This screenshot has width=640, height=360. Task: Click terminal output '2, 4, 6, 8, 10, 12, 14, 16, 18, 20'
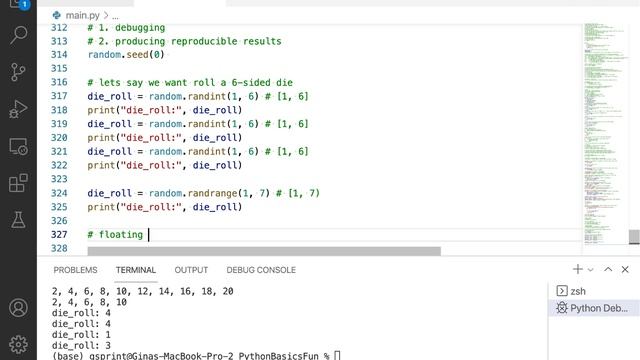pos(142,291)
